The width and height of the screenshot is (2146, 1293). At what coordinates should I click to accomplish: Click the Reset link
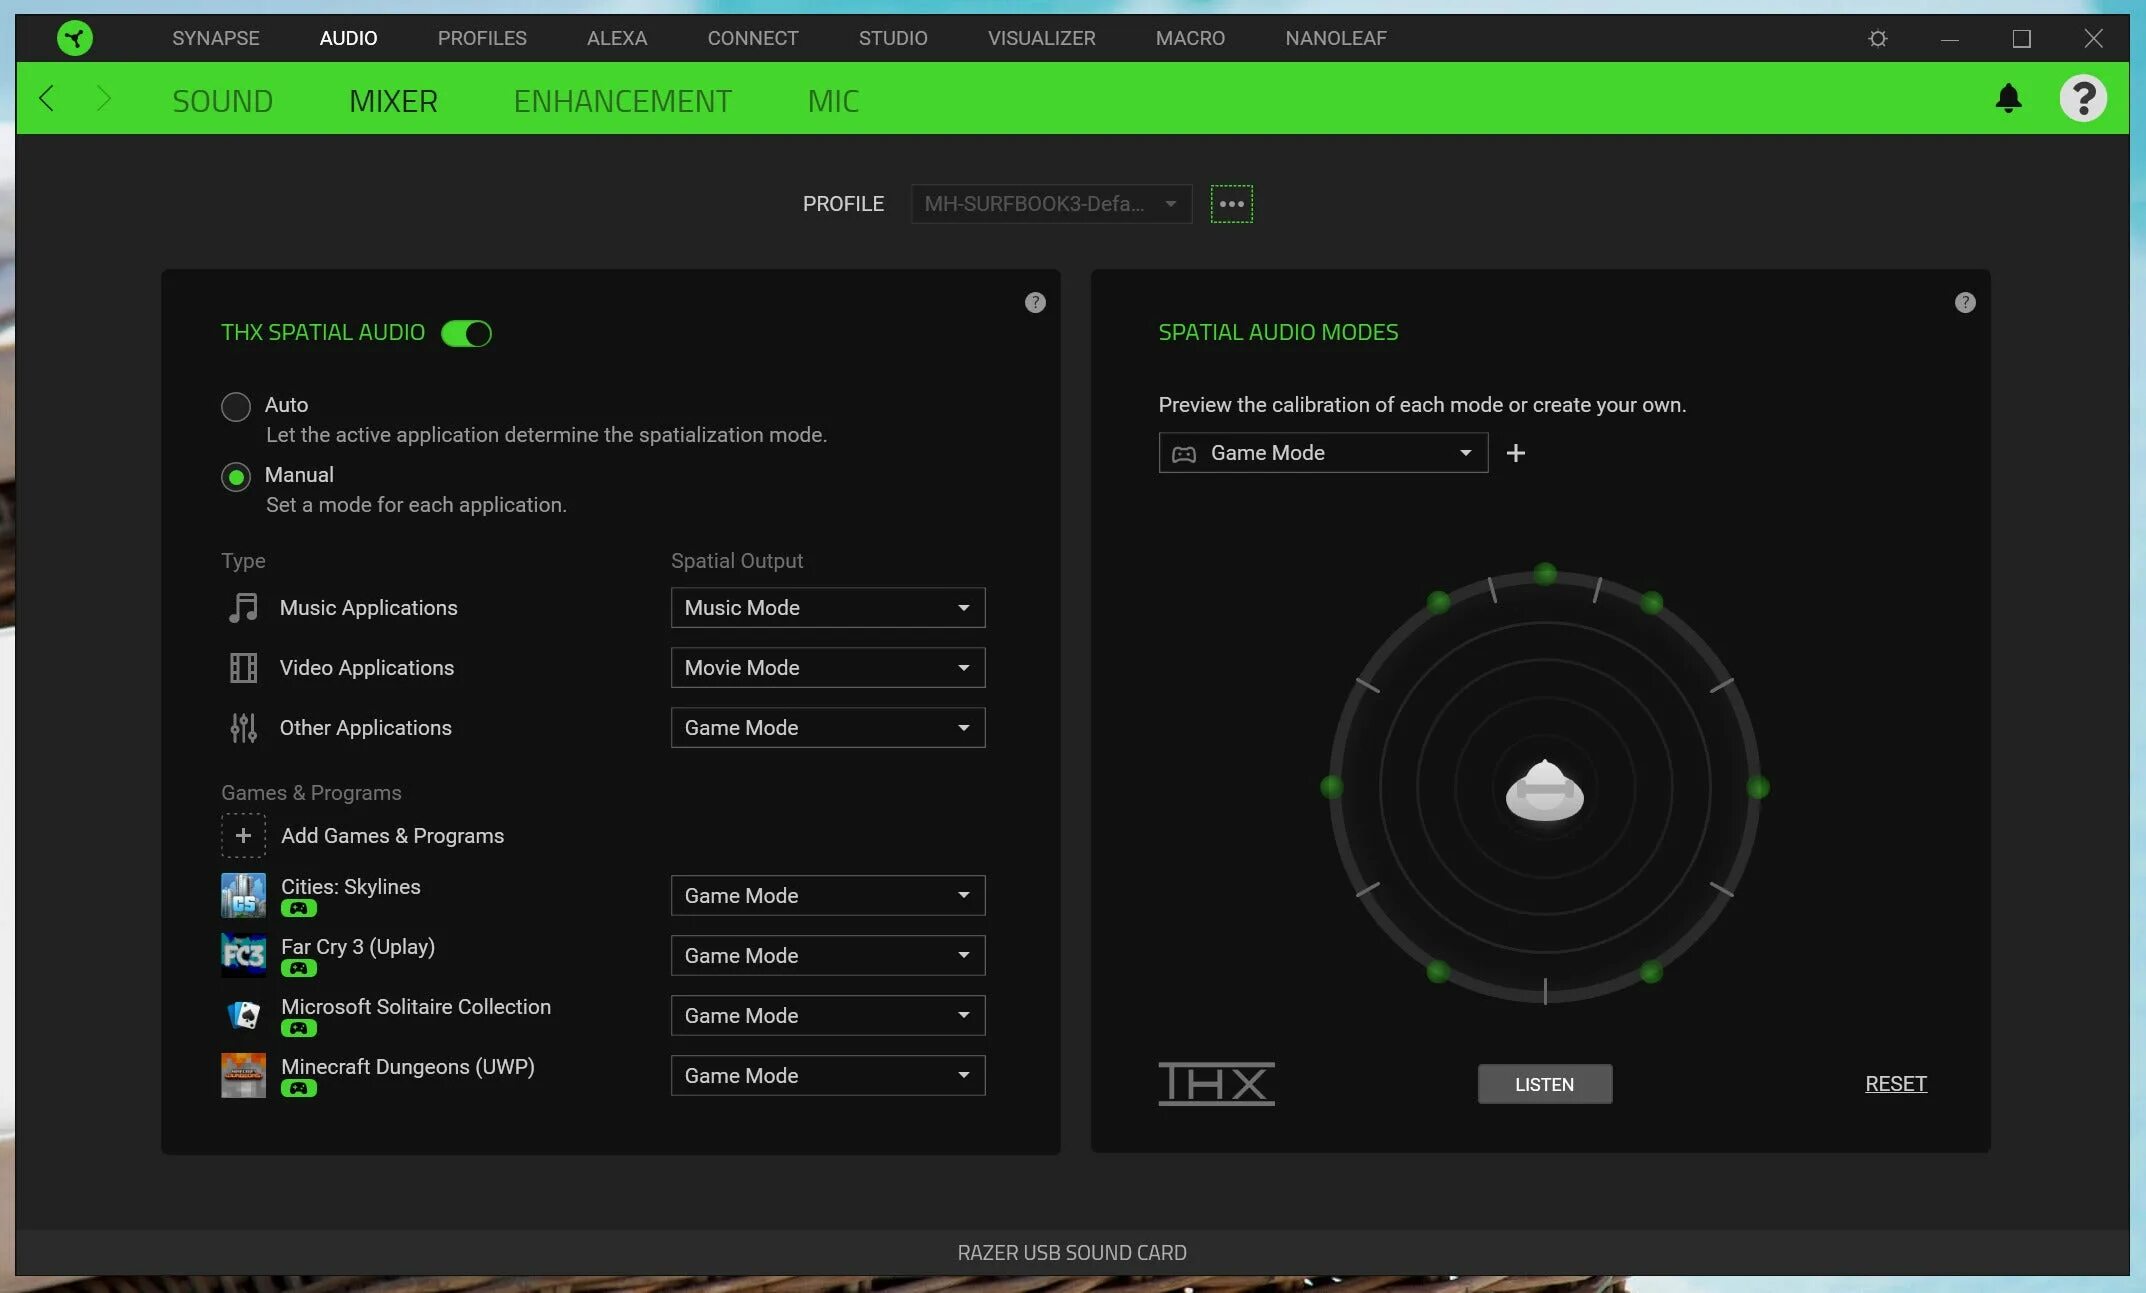[x=1895, y=1084]
